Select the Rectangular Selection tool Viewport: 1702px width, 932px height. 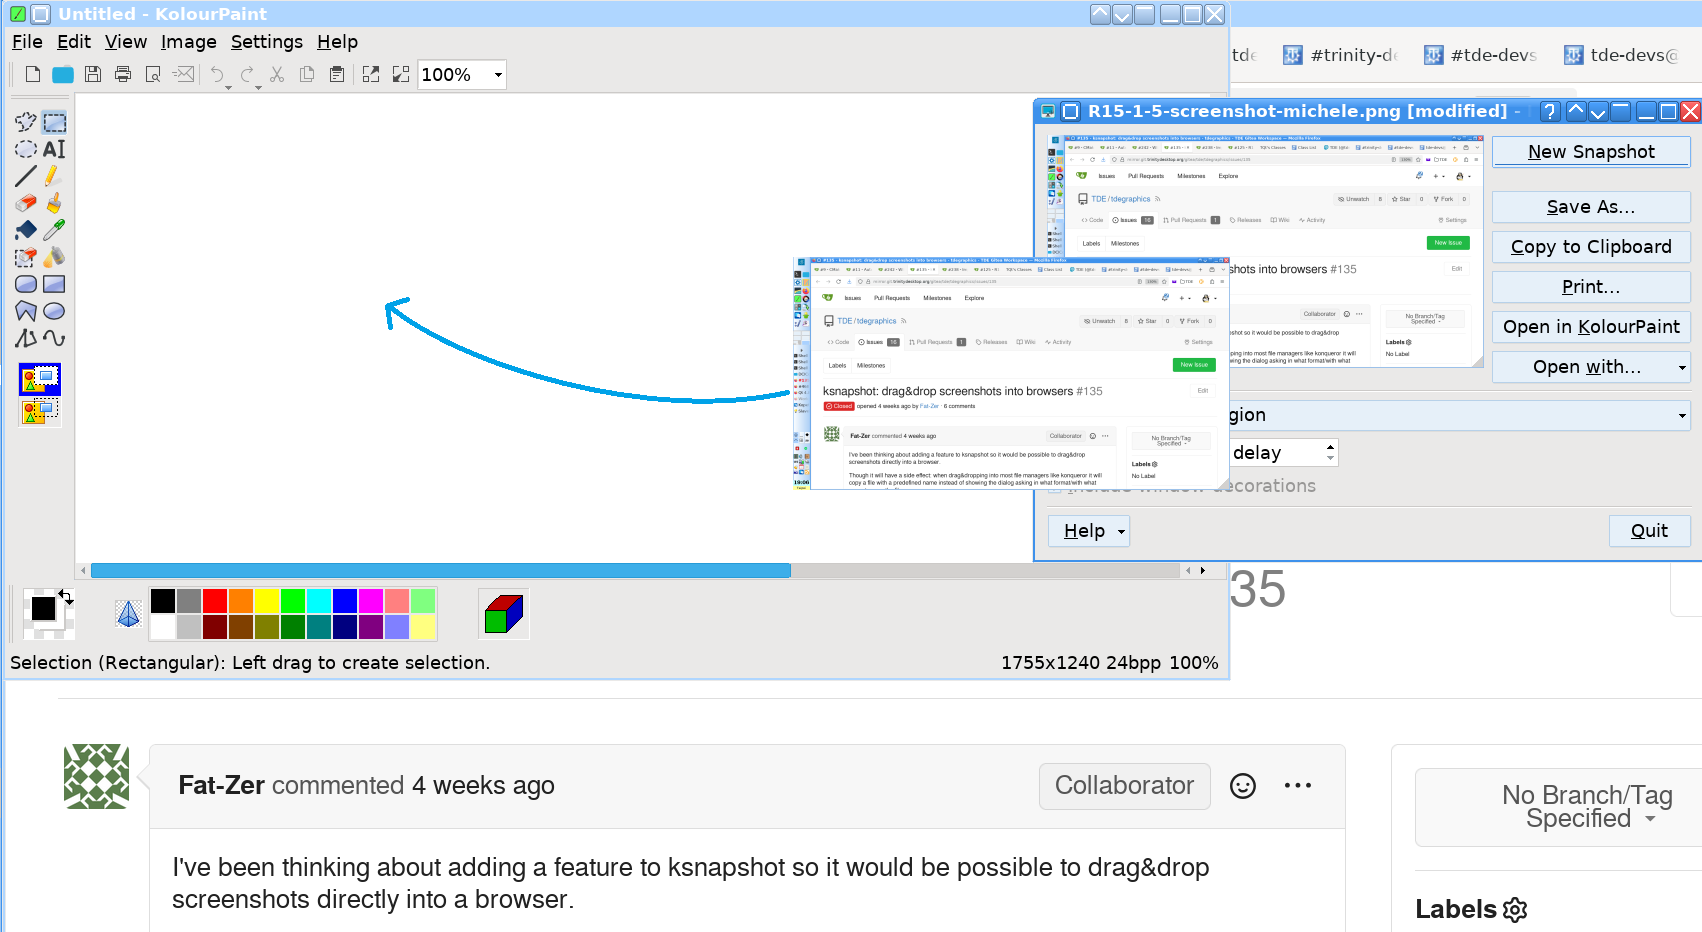(54, 122)
